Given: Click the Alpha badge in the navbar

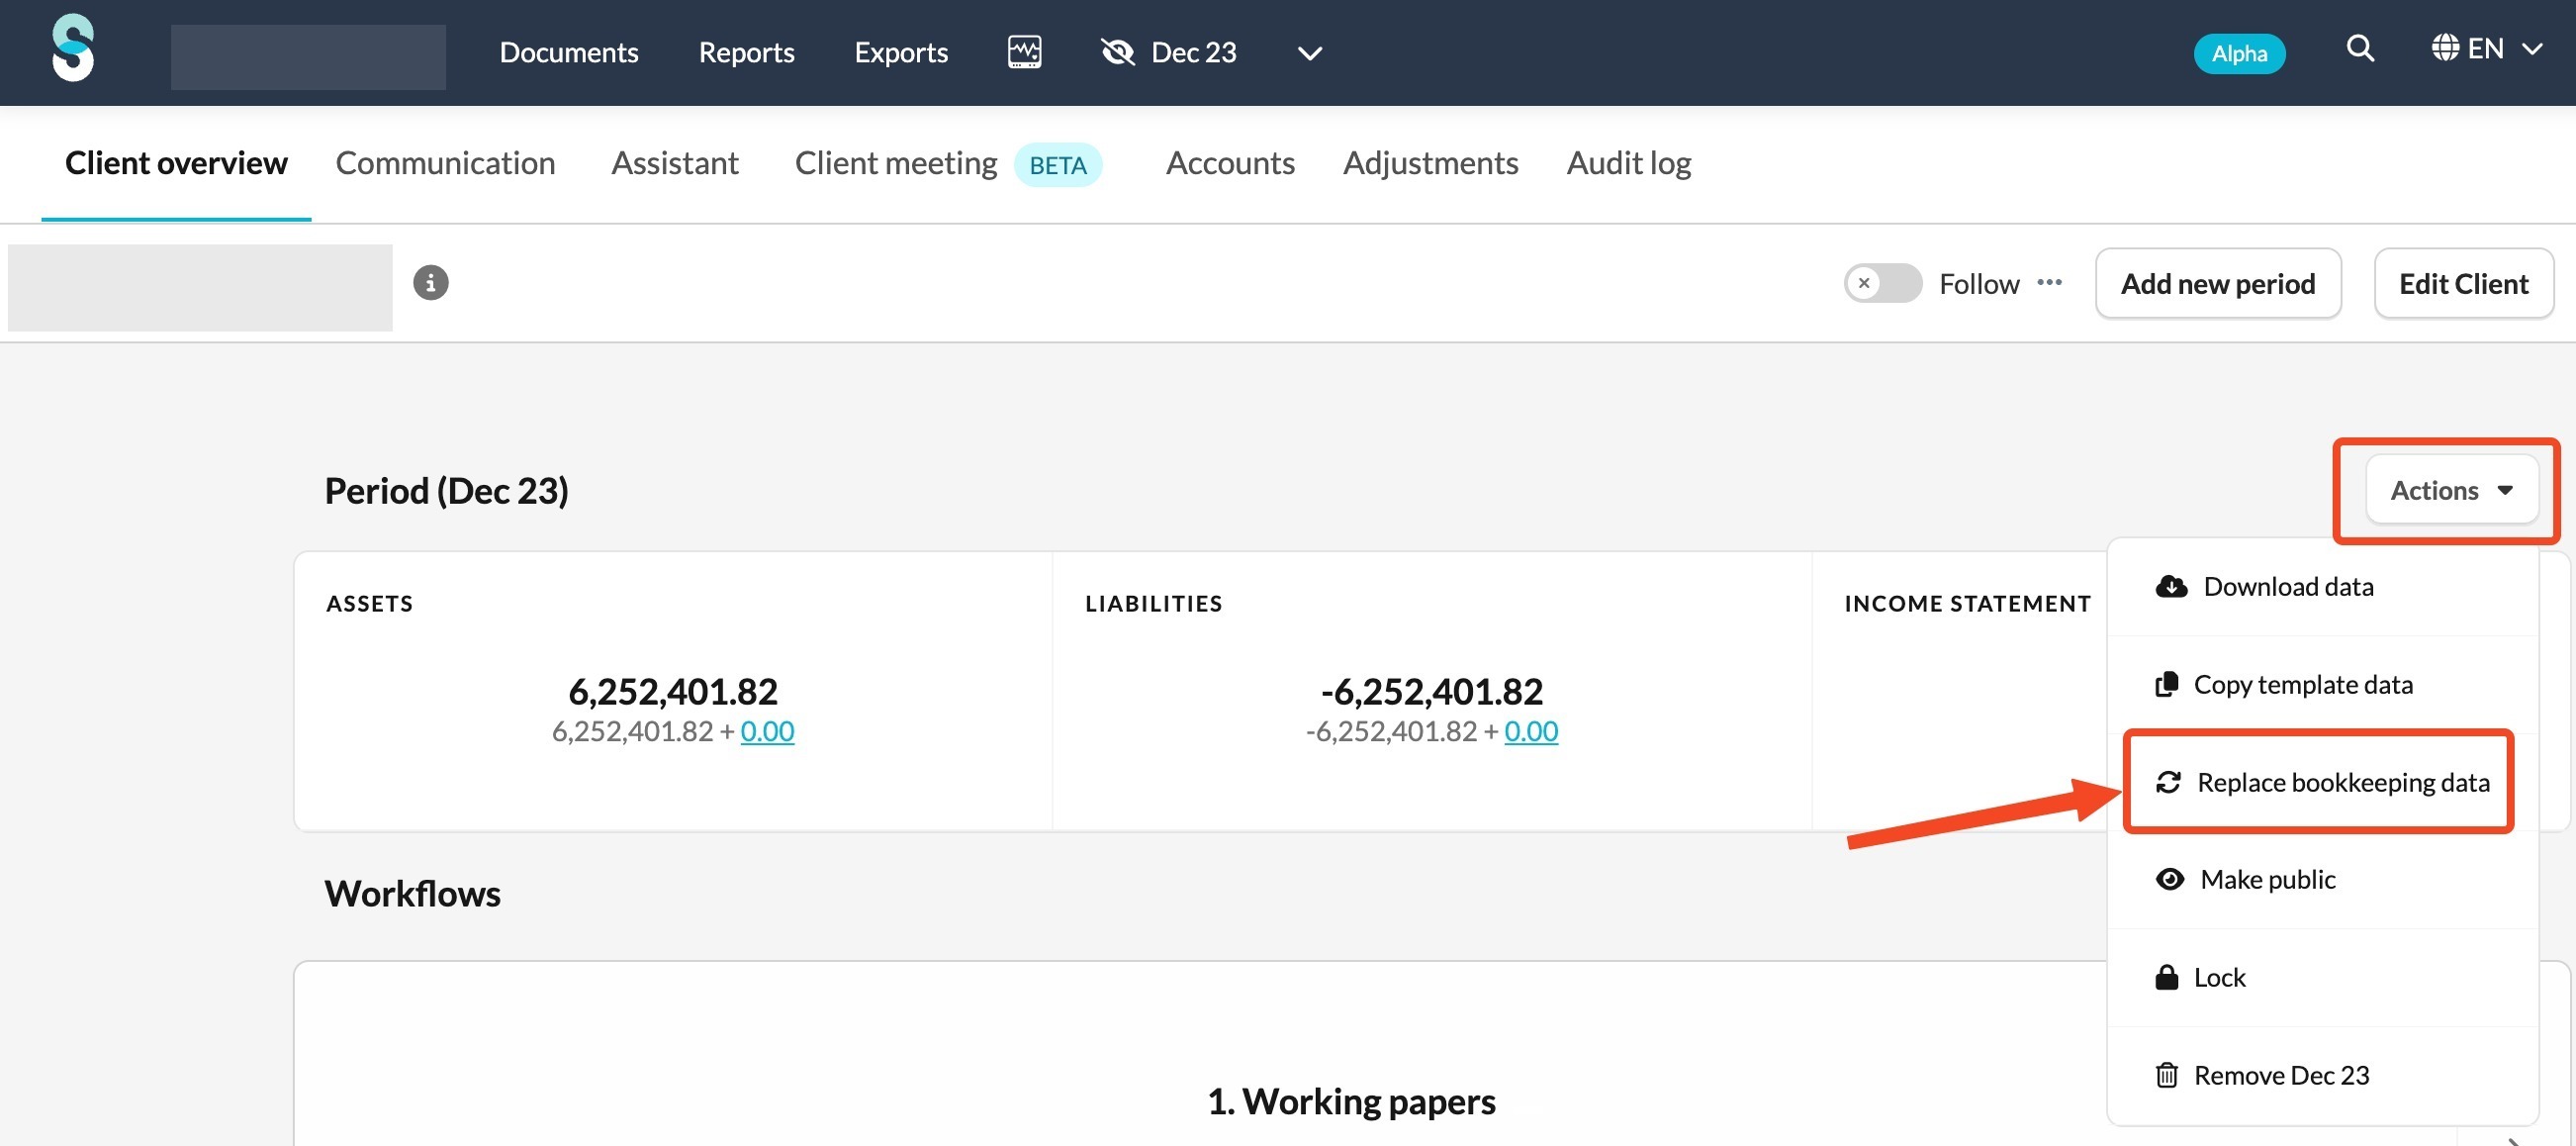Looking at the screenshot, I should pyautogui.click(x=2238, y=54).
